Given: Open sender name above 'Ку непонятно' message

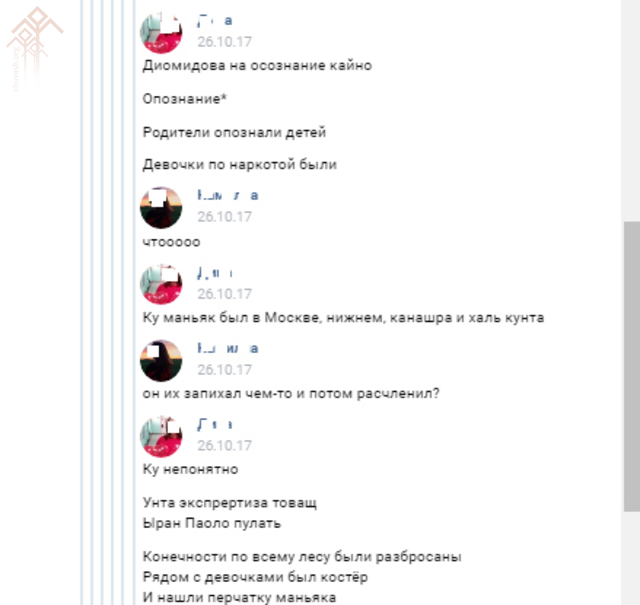Looking at the screenshot, I should pos(215,425).
